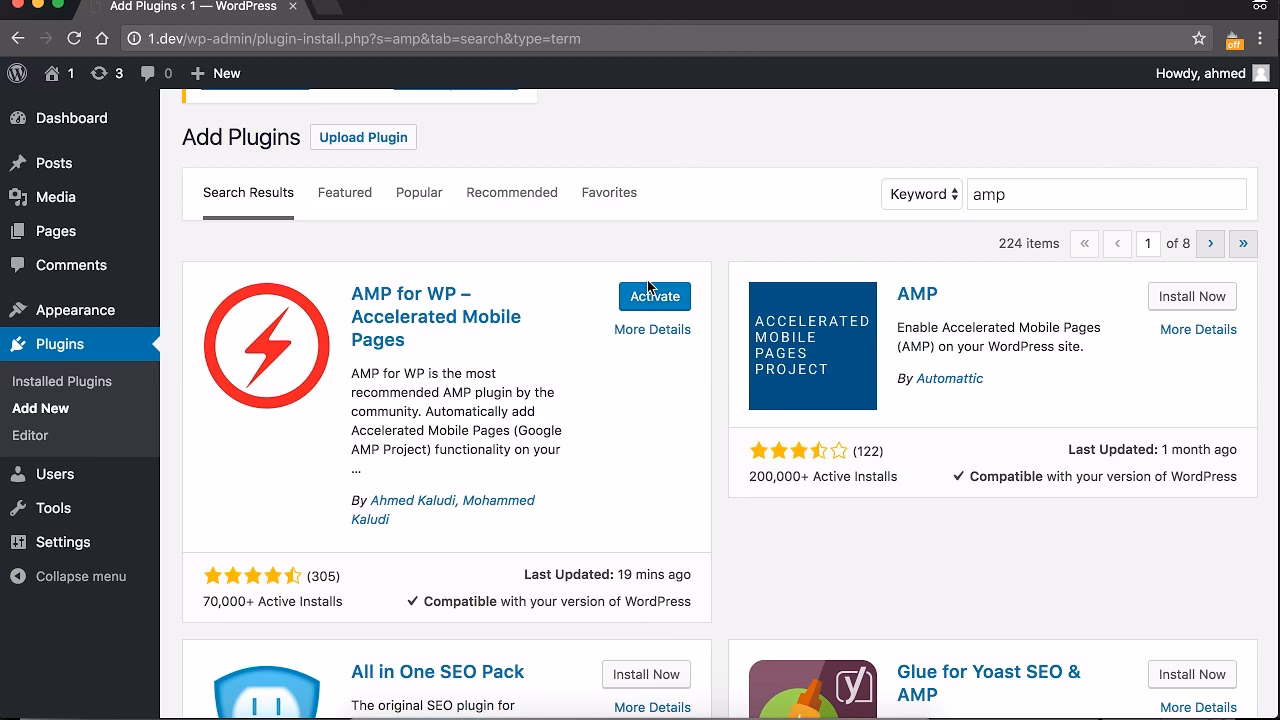Click the WordPress logo in the admin bar
The width and height of the screenshot is (1280, 720).
tap(16, 72)
